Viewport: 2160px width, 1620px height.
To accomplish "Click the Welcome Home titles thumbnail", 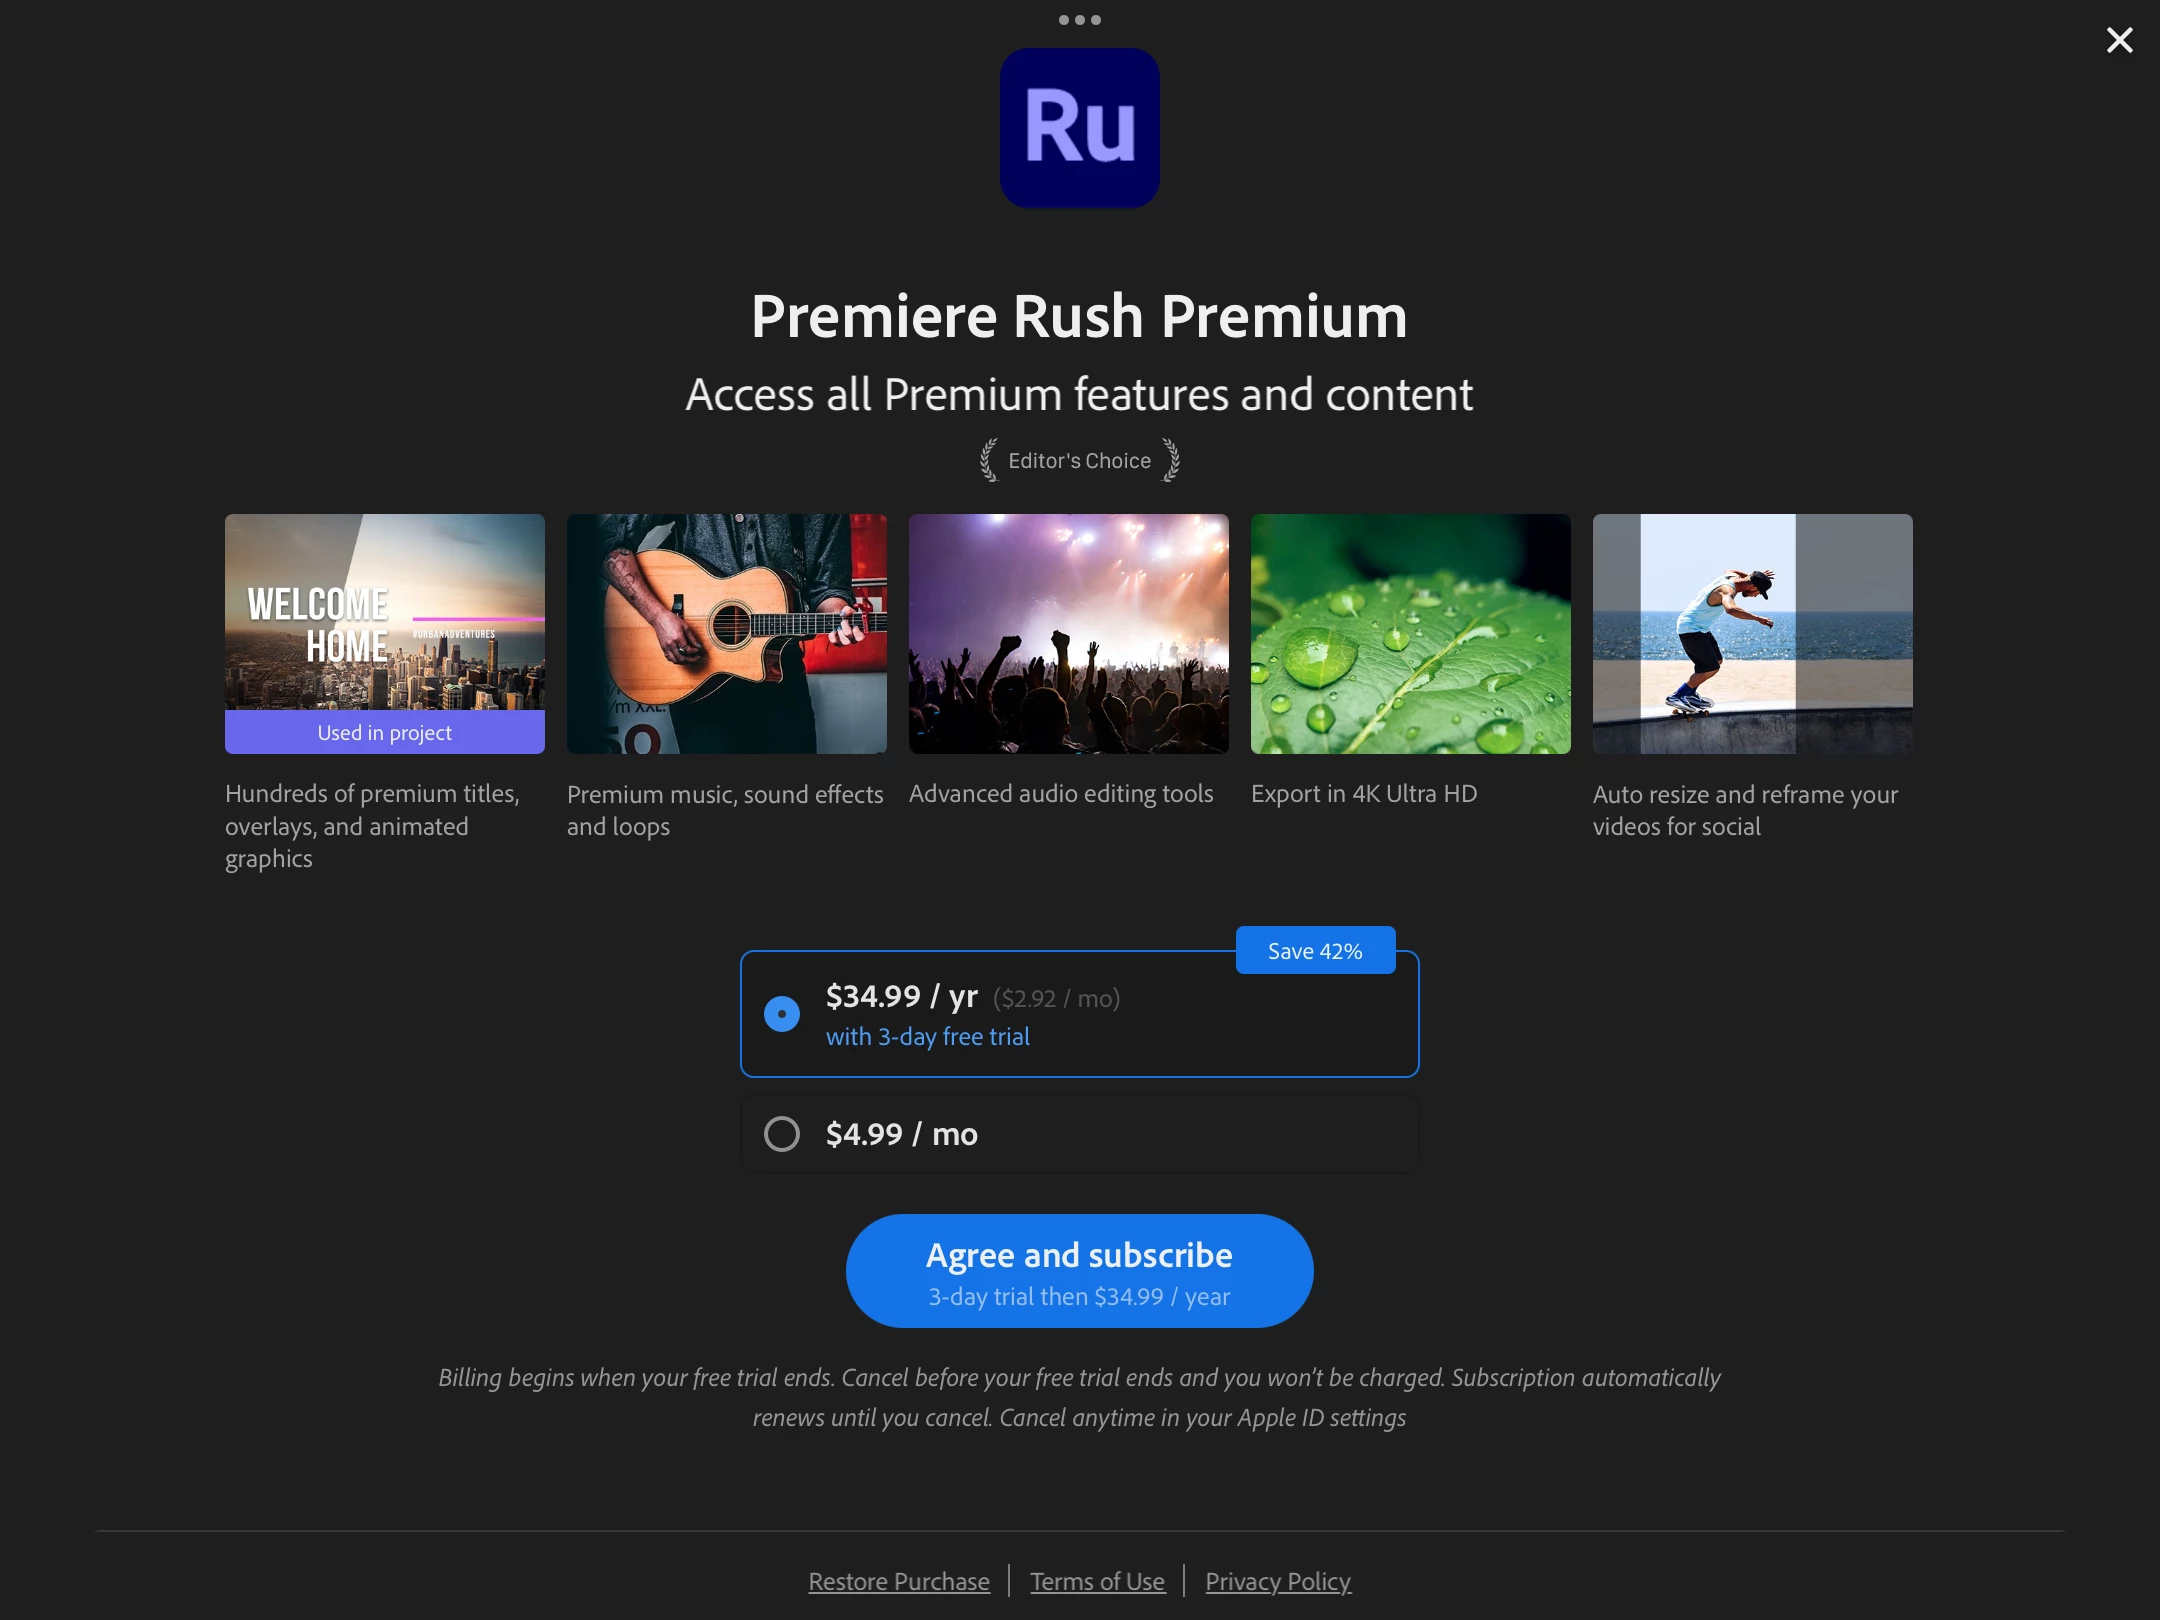I will tap(385, 612).
